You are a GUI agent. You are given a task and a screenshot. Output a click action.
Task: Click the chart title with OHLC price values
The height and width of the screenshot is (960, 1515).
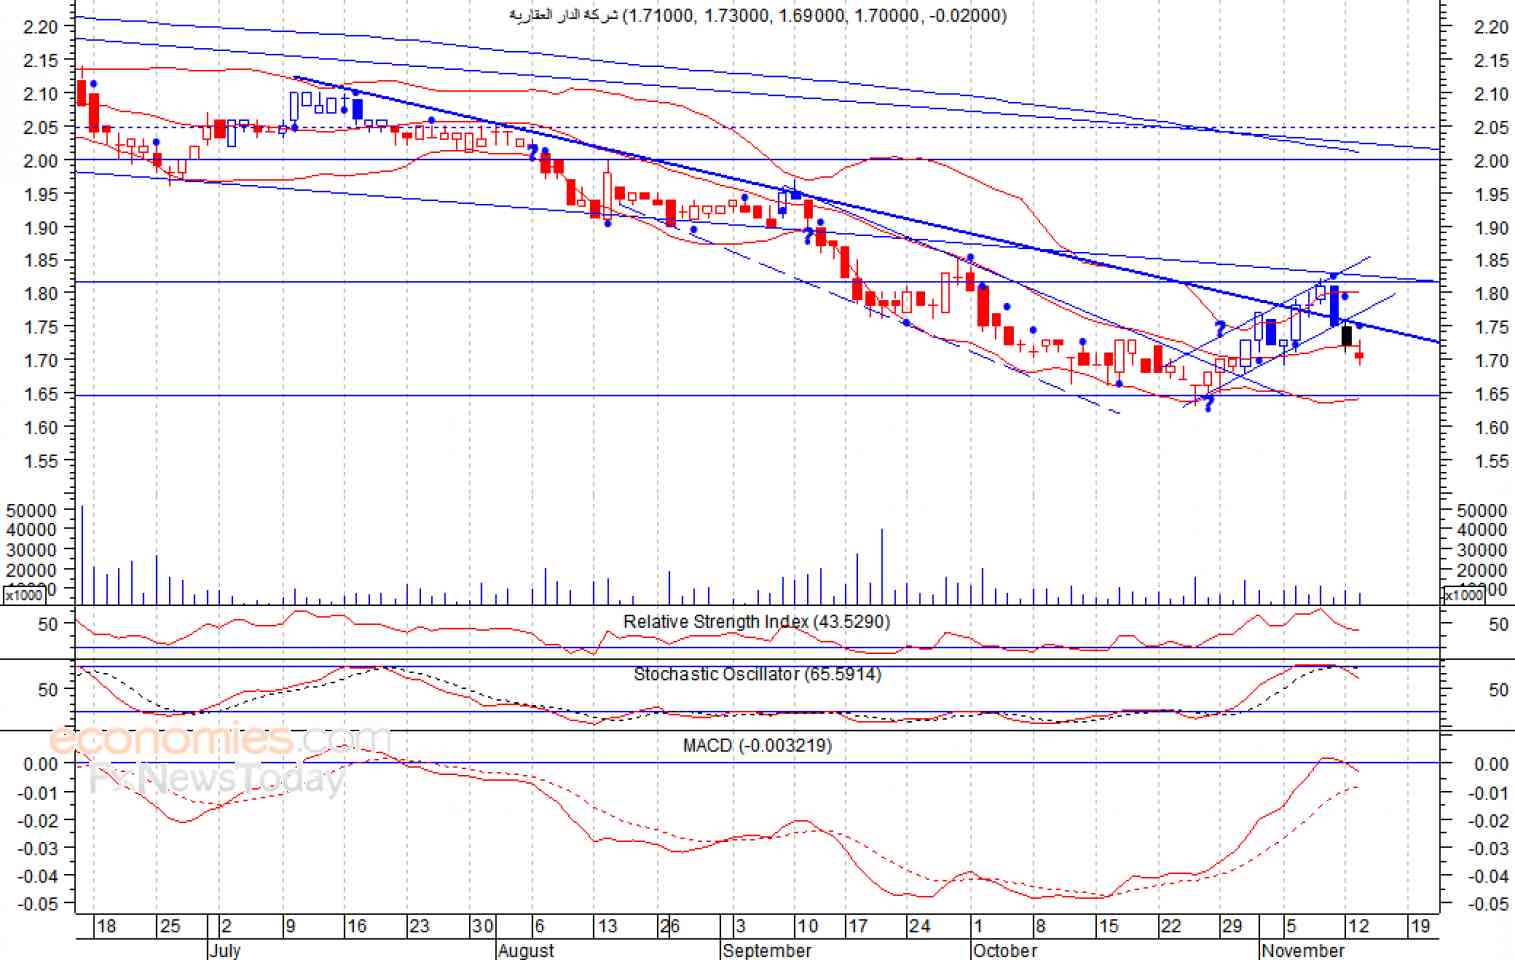(x=757, y=15)
